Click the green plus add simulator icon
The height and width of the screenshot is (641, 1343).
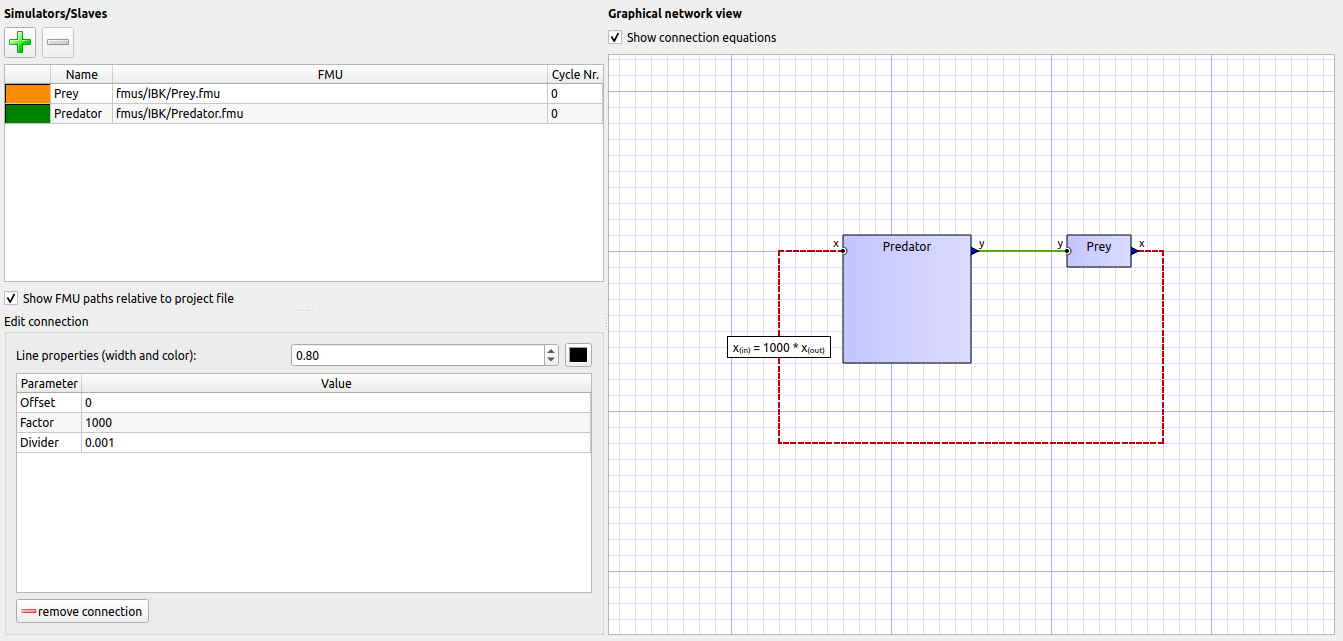click(20, 42)
